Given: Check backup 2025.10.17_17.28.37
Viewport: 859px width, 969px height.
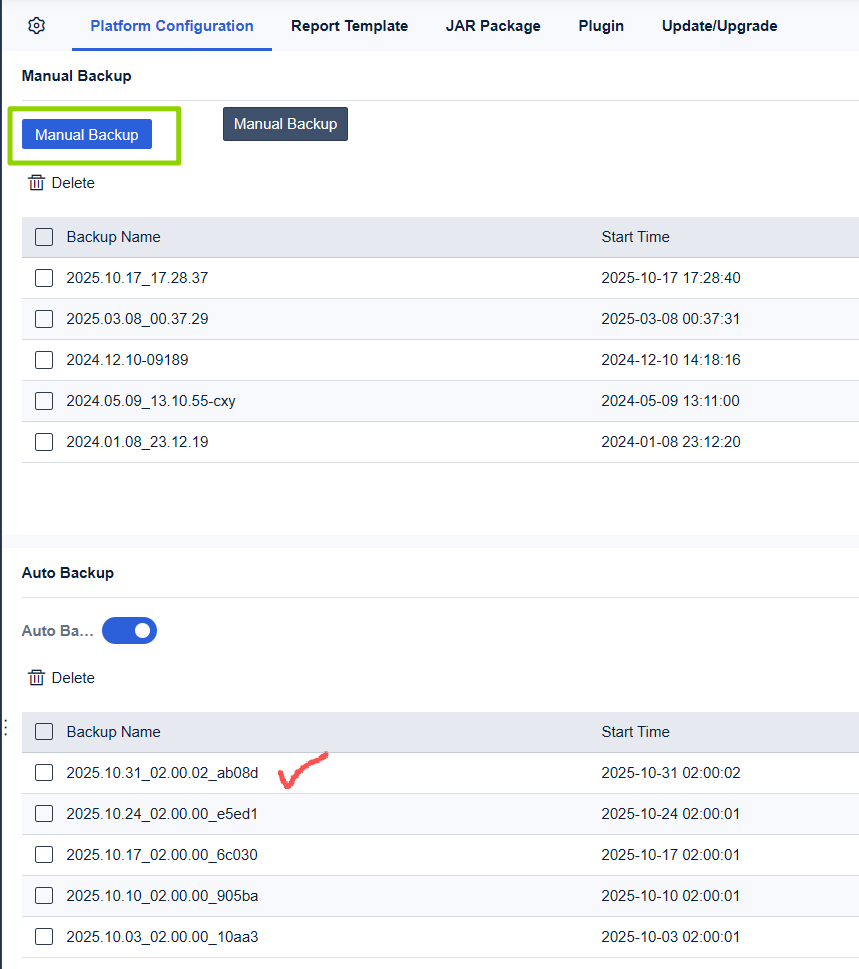Looking at the screenshot, I should pyautogui.click(x=44, y=278).
